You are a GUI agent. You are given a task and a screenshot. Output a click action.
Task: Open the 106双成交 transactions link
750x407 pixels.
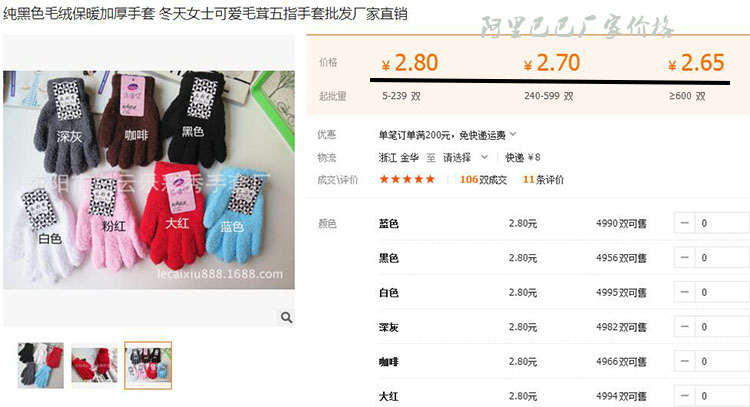coord(483,179)
